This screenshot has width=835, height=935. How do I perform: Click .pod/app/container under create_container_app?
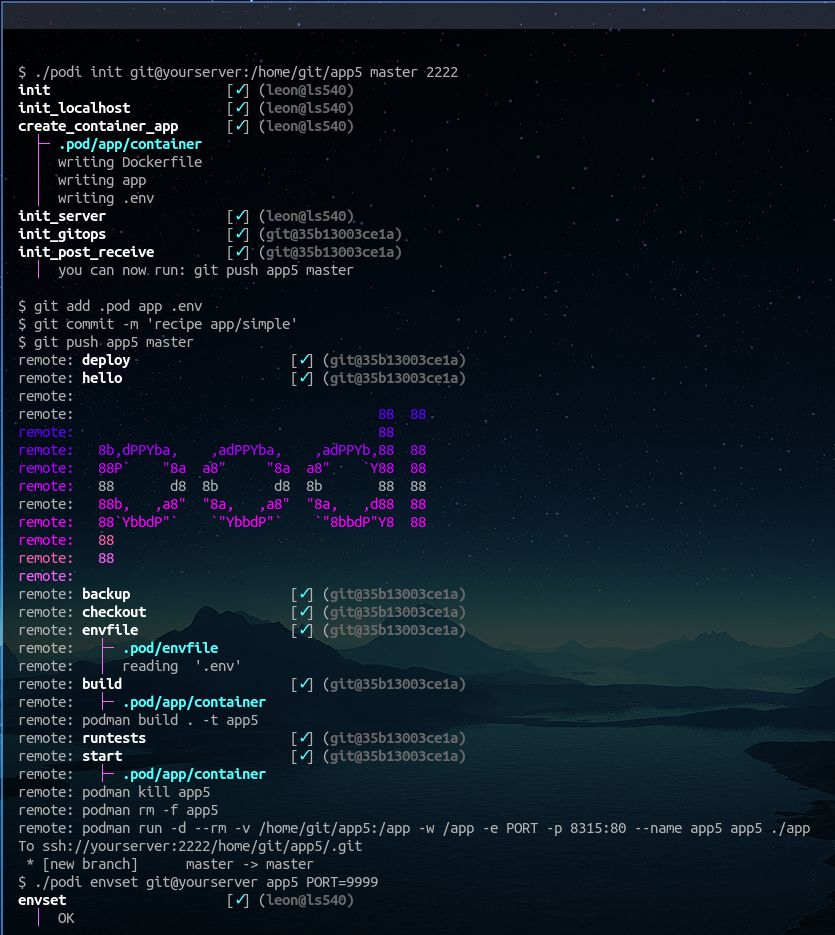[129, 144]
